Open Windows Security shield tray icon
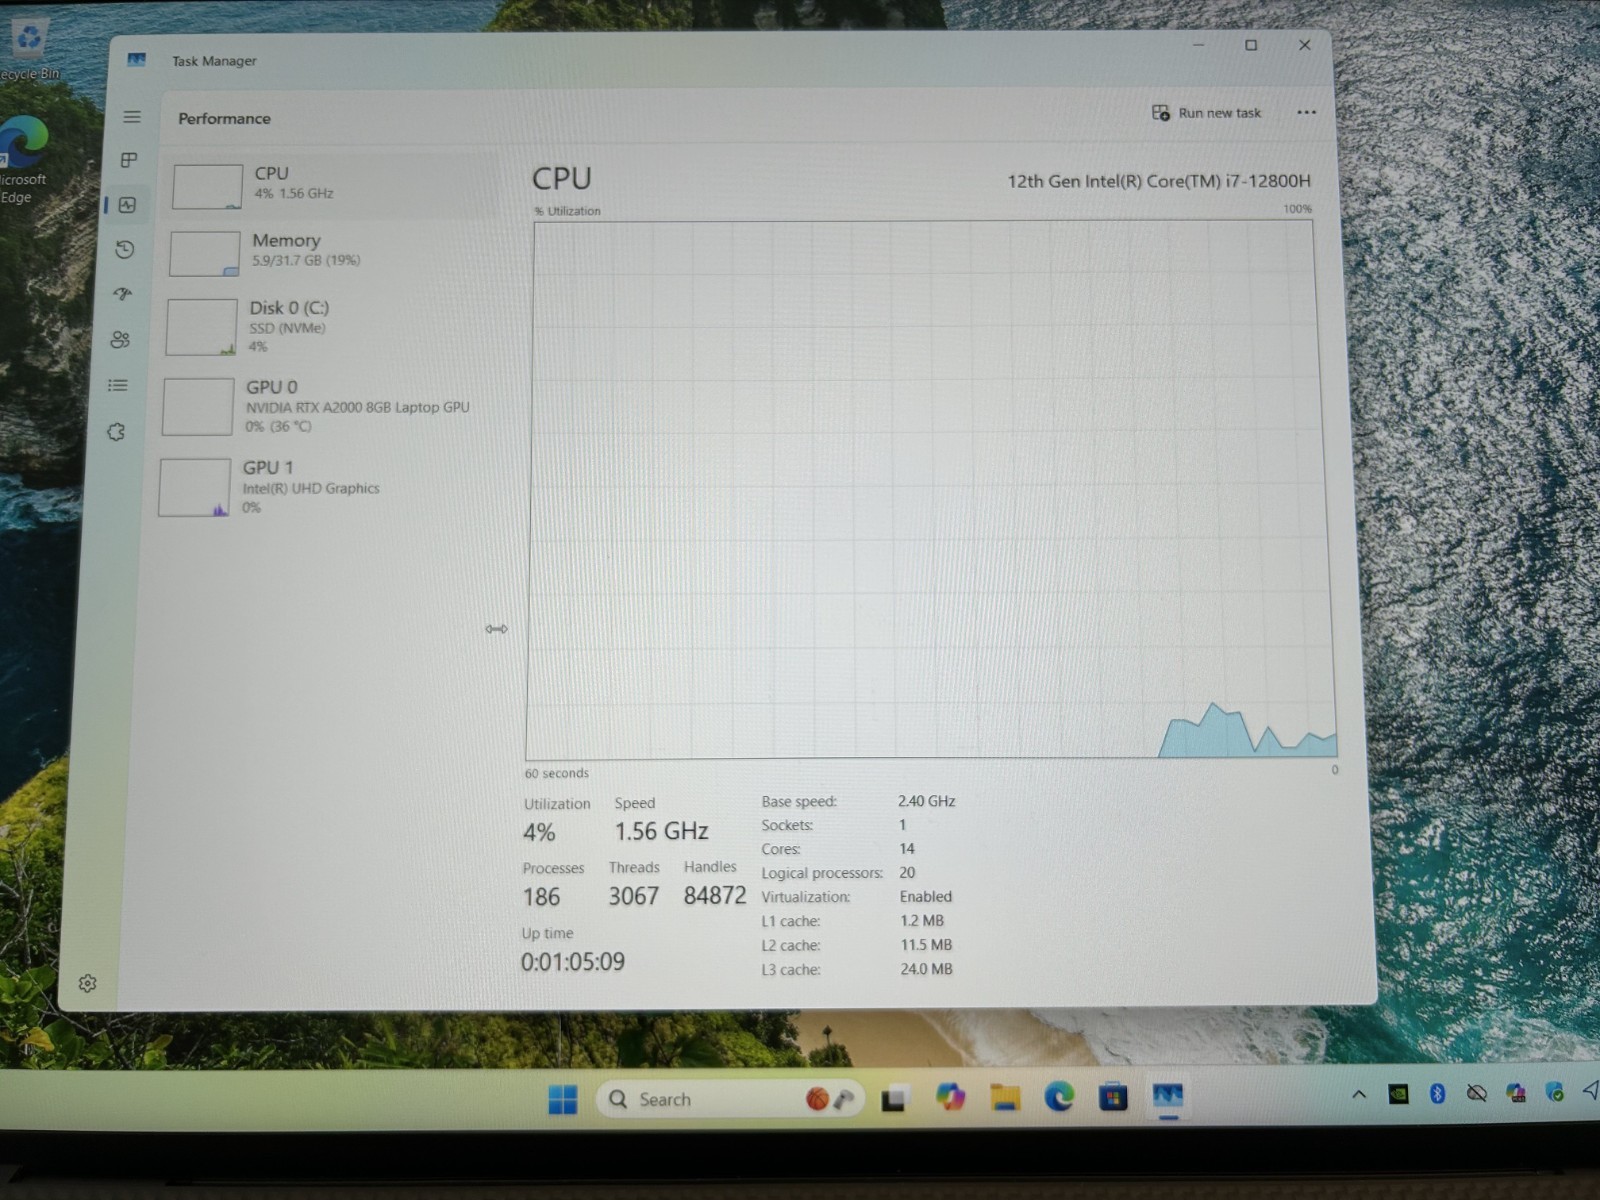The width and height of the screenshot is (1600, 1200). pos(1554,1091)
